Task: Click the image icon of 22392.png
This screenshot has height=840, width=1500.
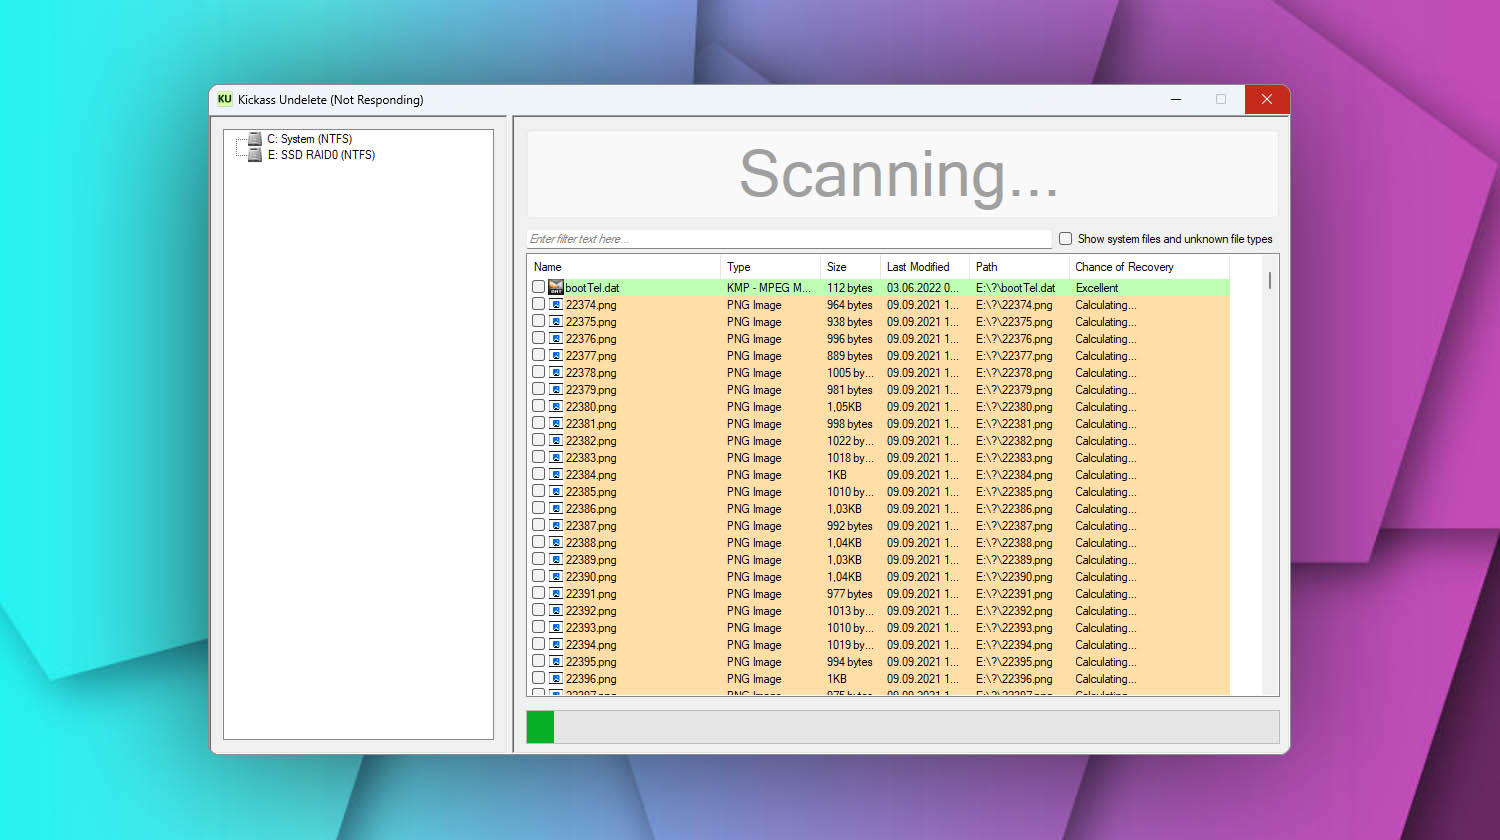Action: 556,610
